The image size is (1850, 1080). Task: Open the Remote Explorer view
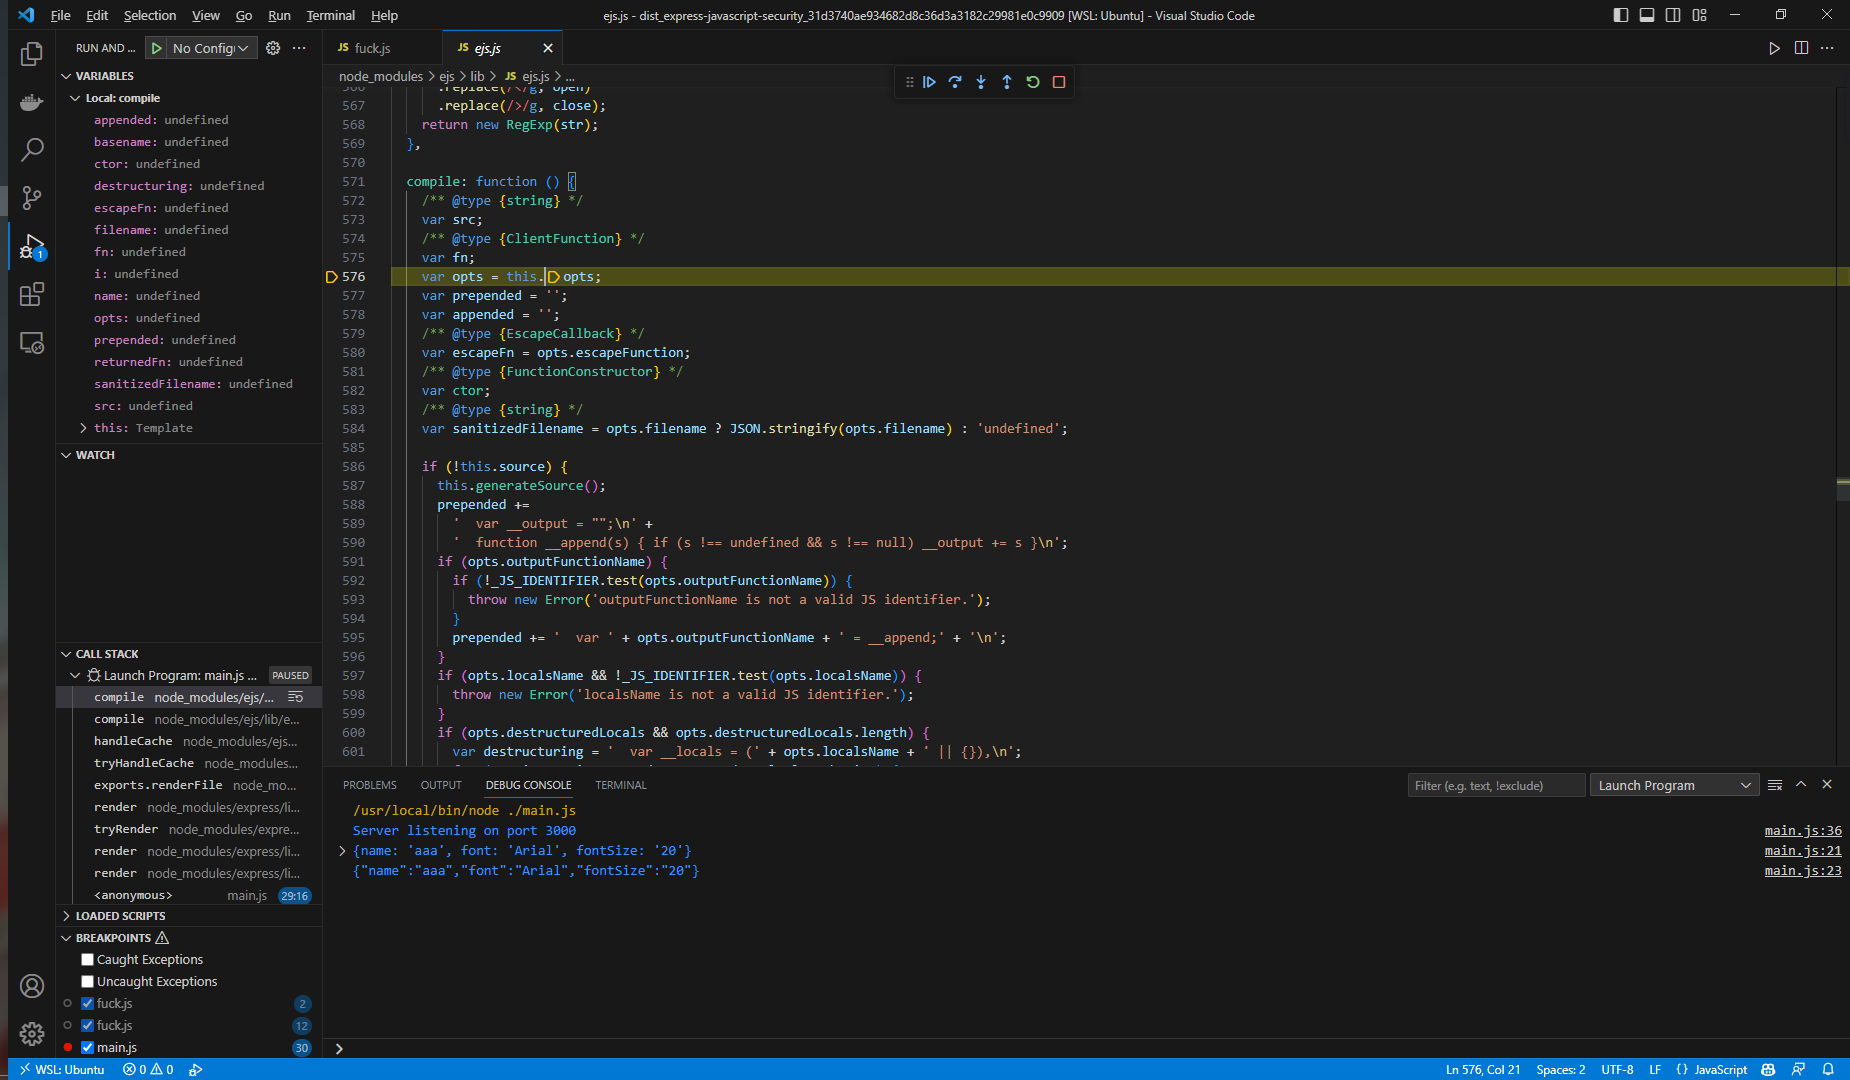32,343
